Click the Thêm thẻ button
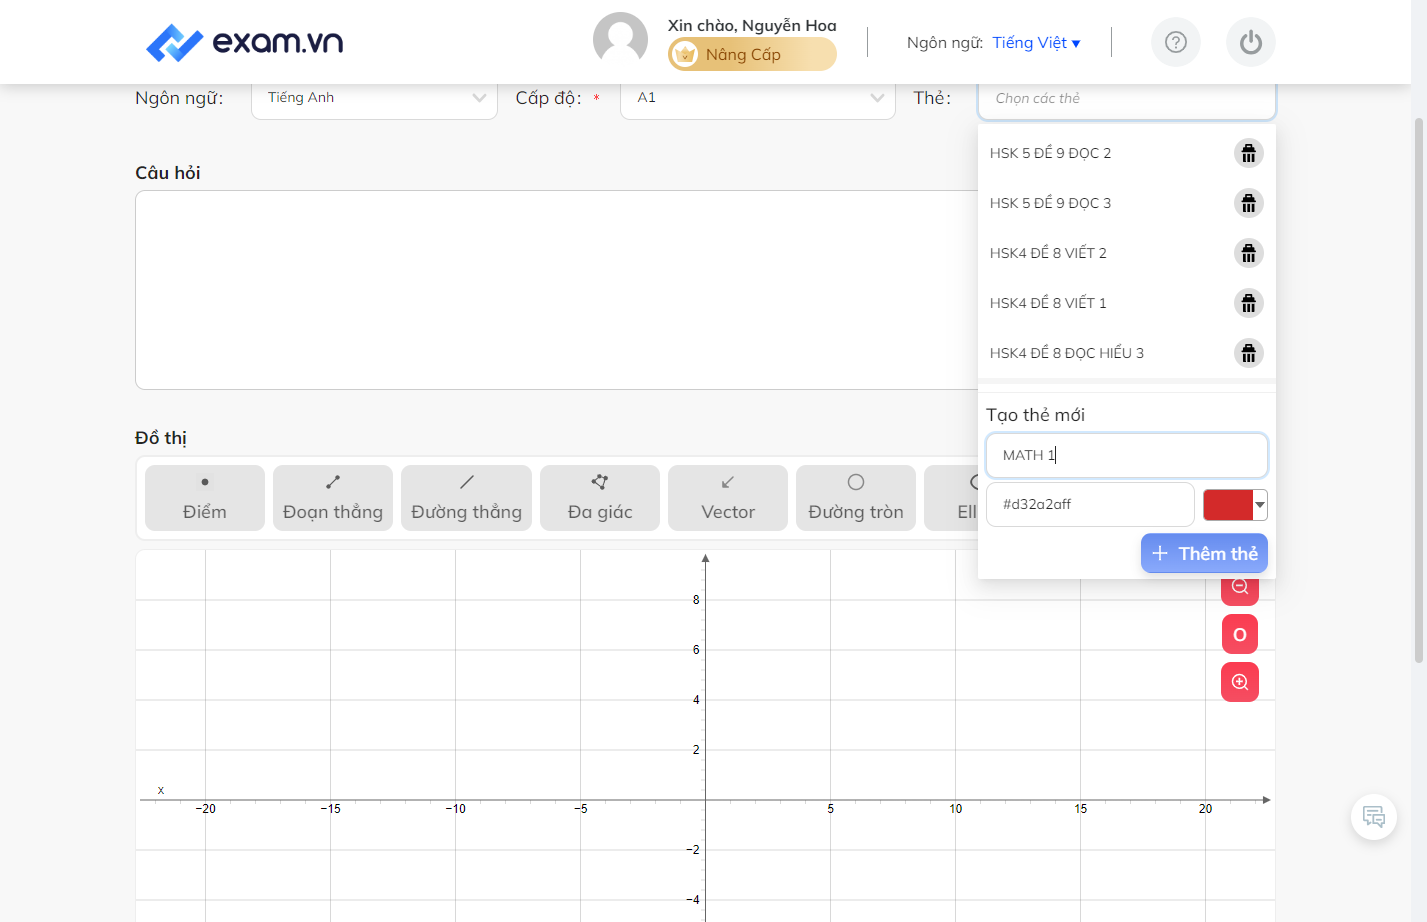Screen dimensions: 1427x922 point(1204,553)
